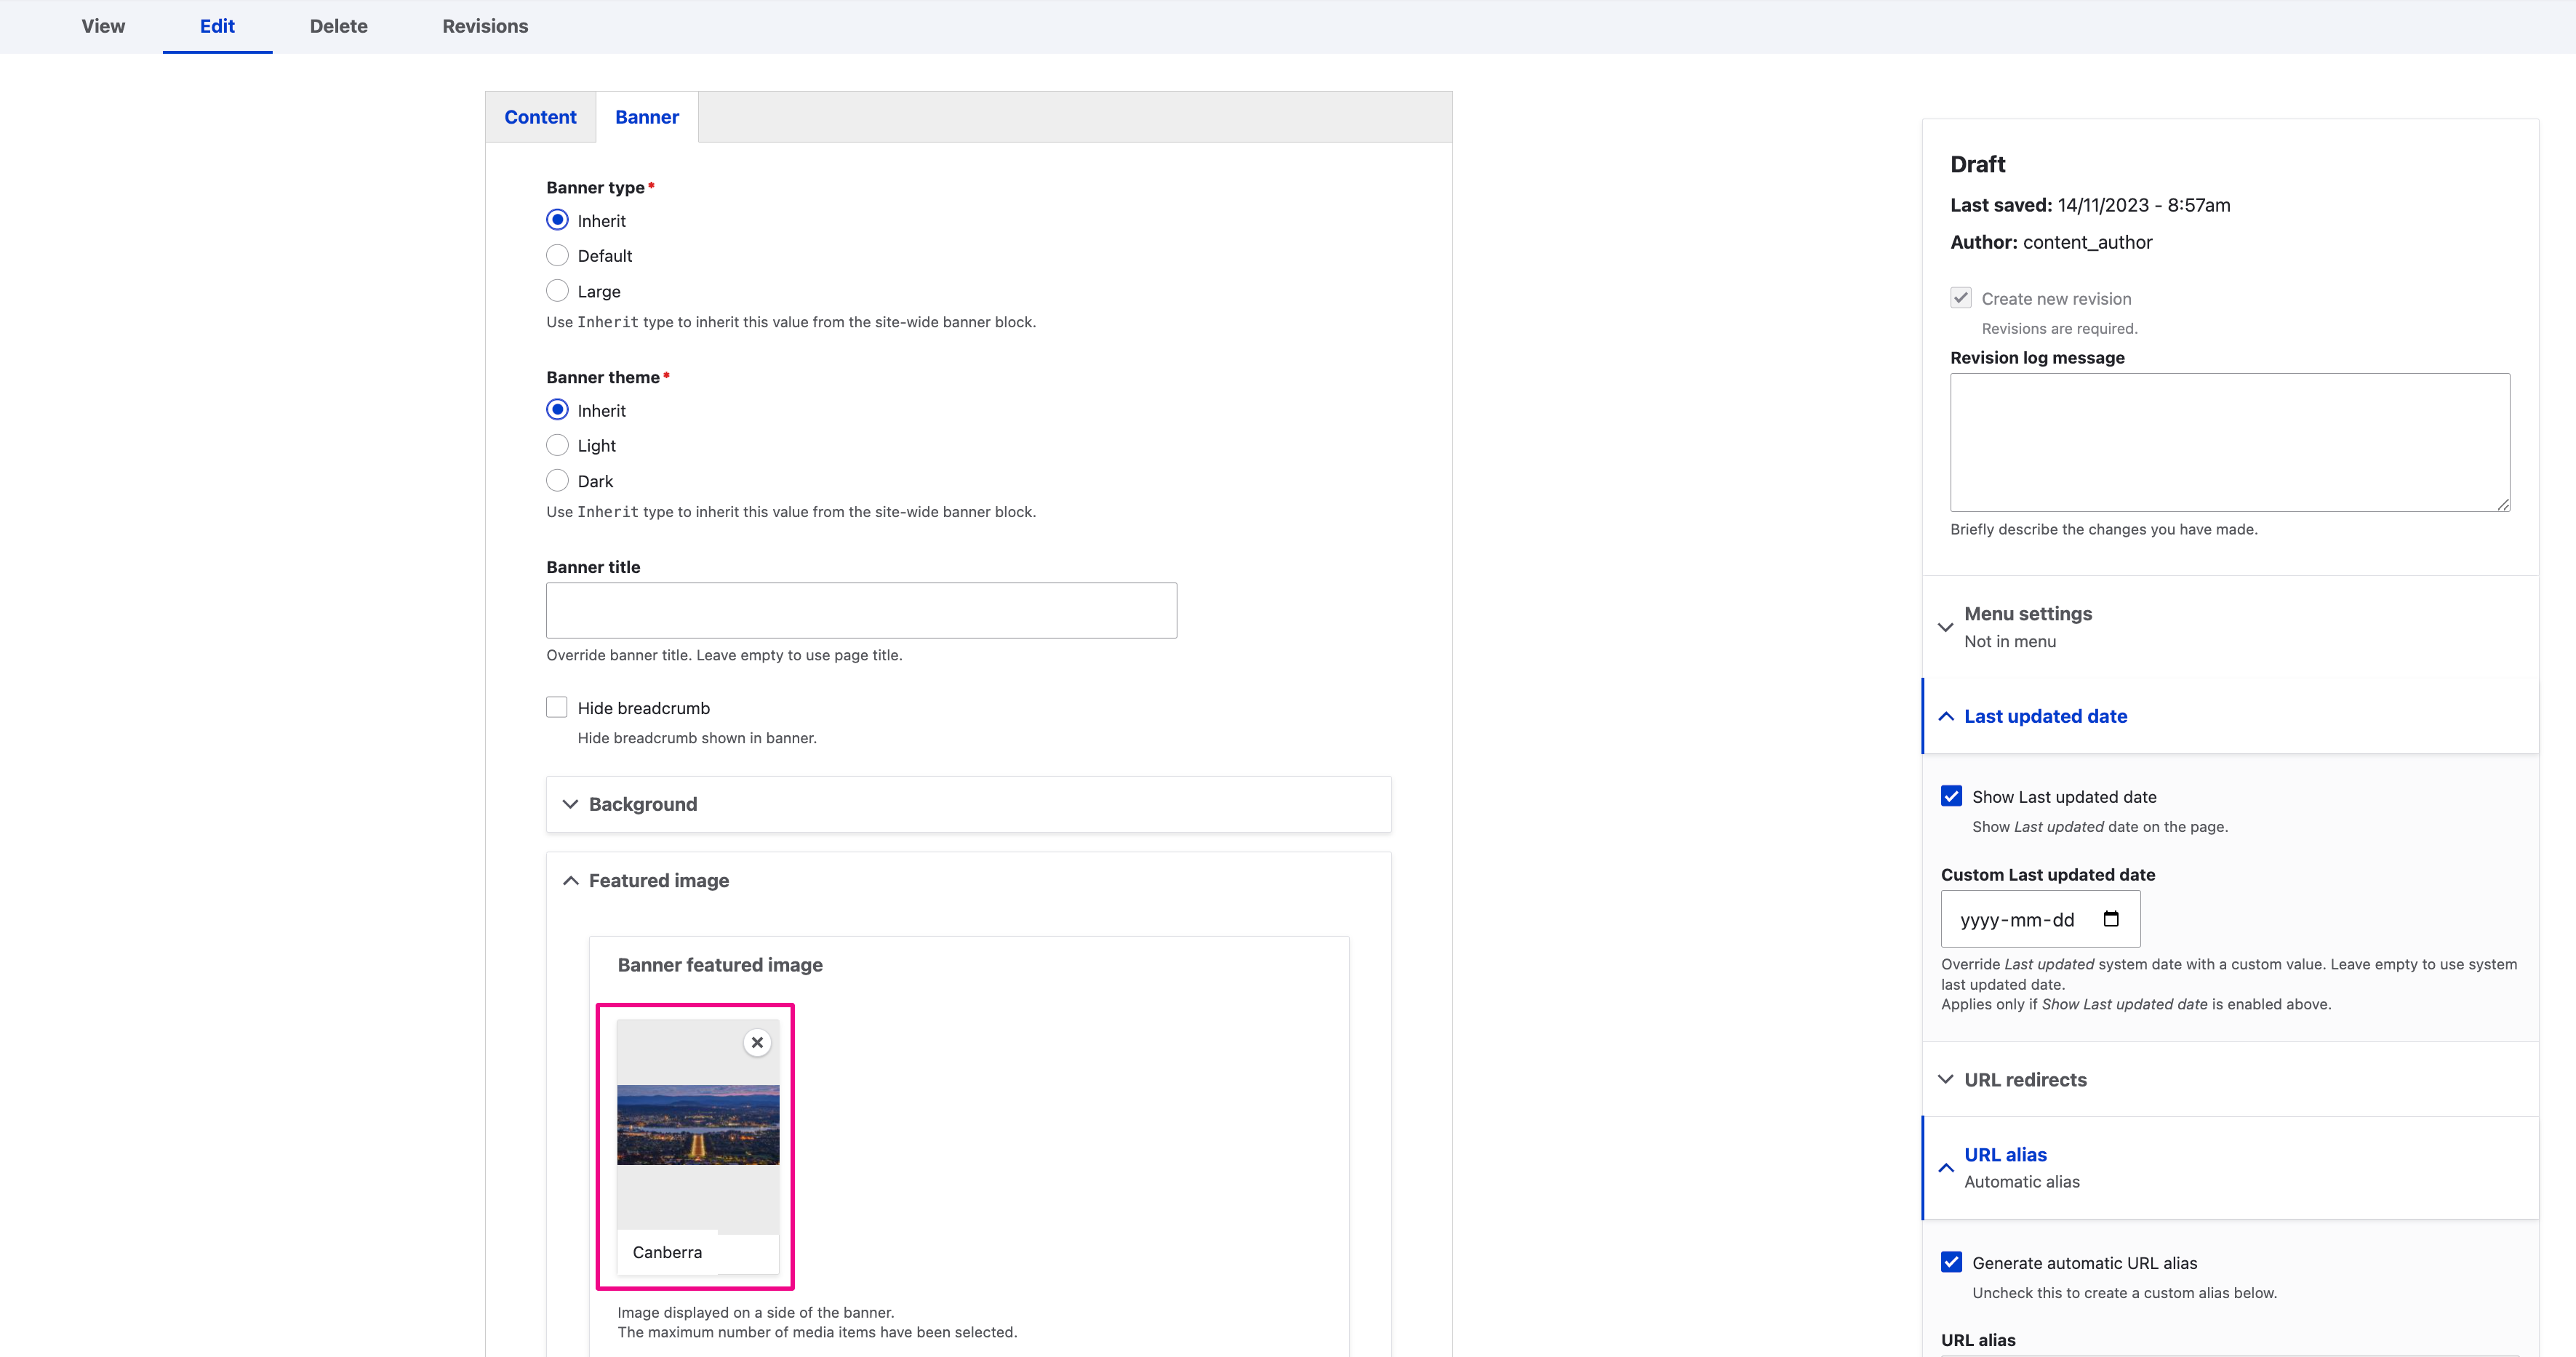This screenshot has width=2576, height=1357.
Task: Select Dark banner theme
Action: coord(557,481)
